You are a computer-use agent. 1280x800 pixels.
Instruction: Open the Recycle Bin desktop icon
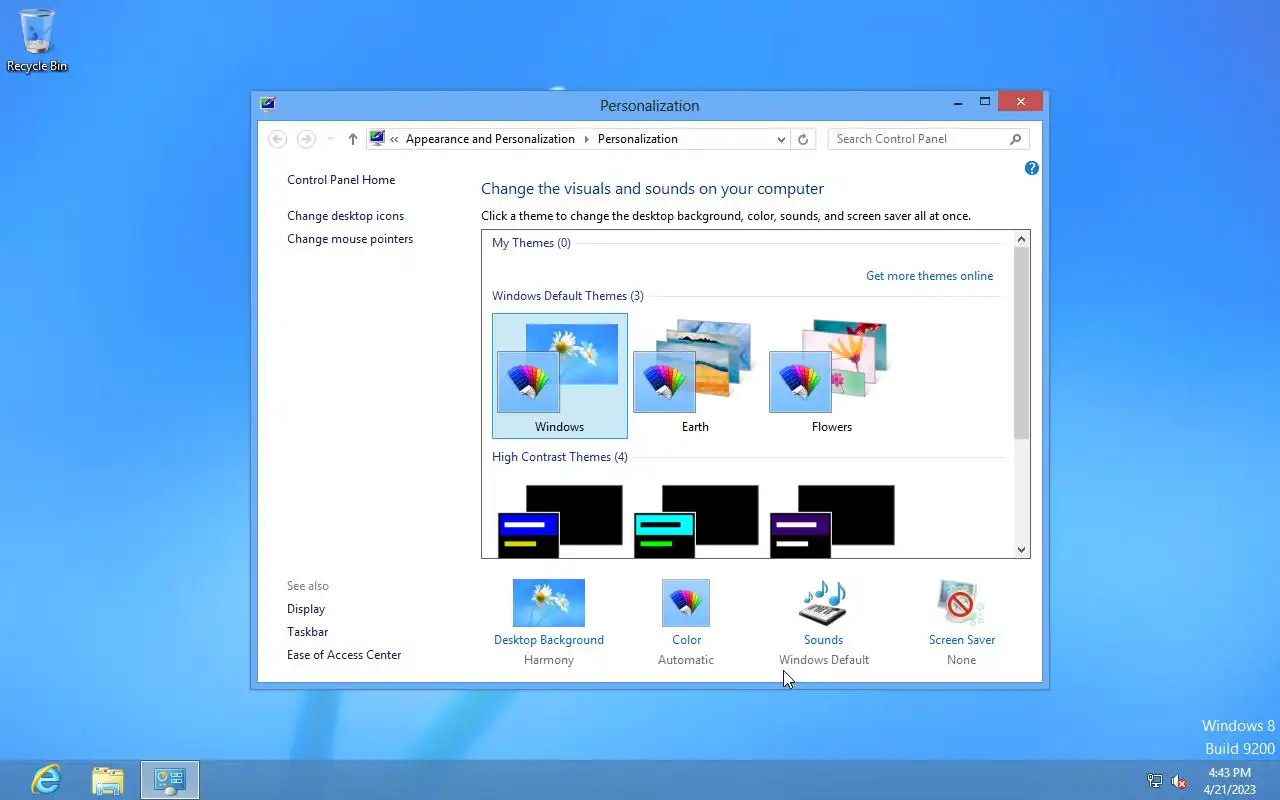click(37, 40)
